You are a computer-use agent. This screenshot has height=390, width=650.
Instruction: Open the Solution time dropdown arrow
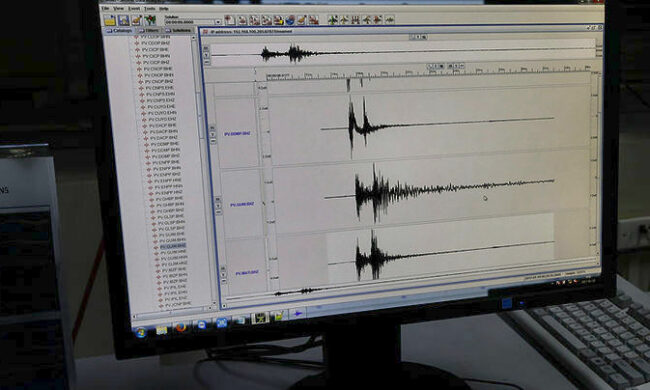pos(218,22)
